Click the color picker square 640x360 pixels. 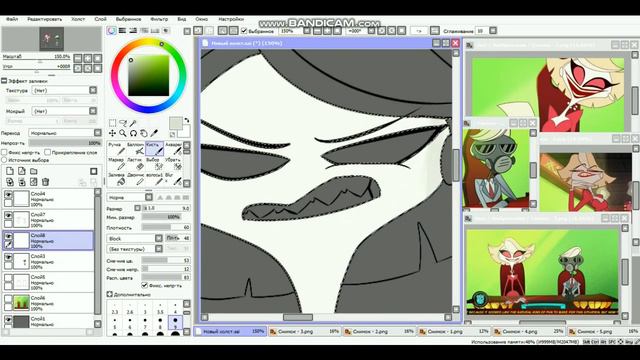[149, 76]
